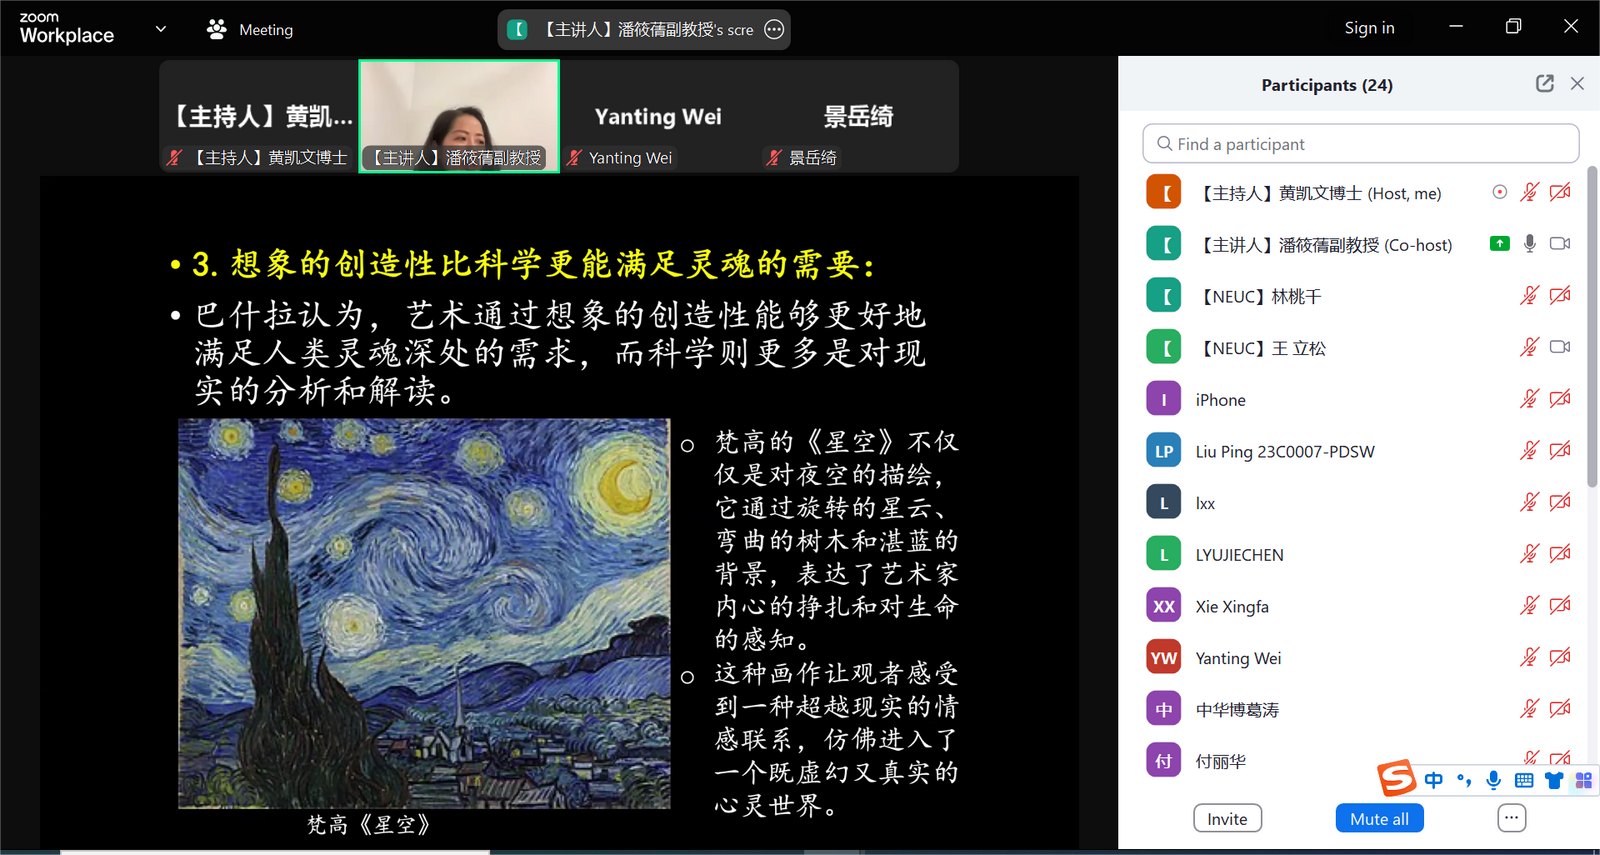
Task: Select the 付丽华 participant avatar
Action: [1164, 761]
